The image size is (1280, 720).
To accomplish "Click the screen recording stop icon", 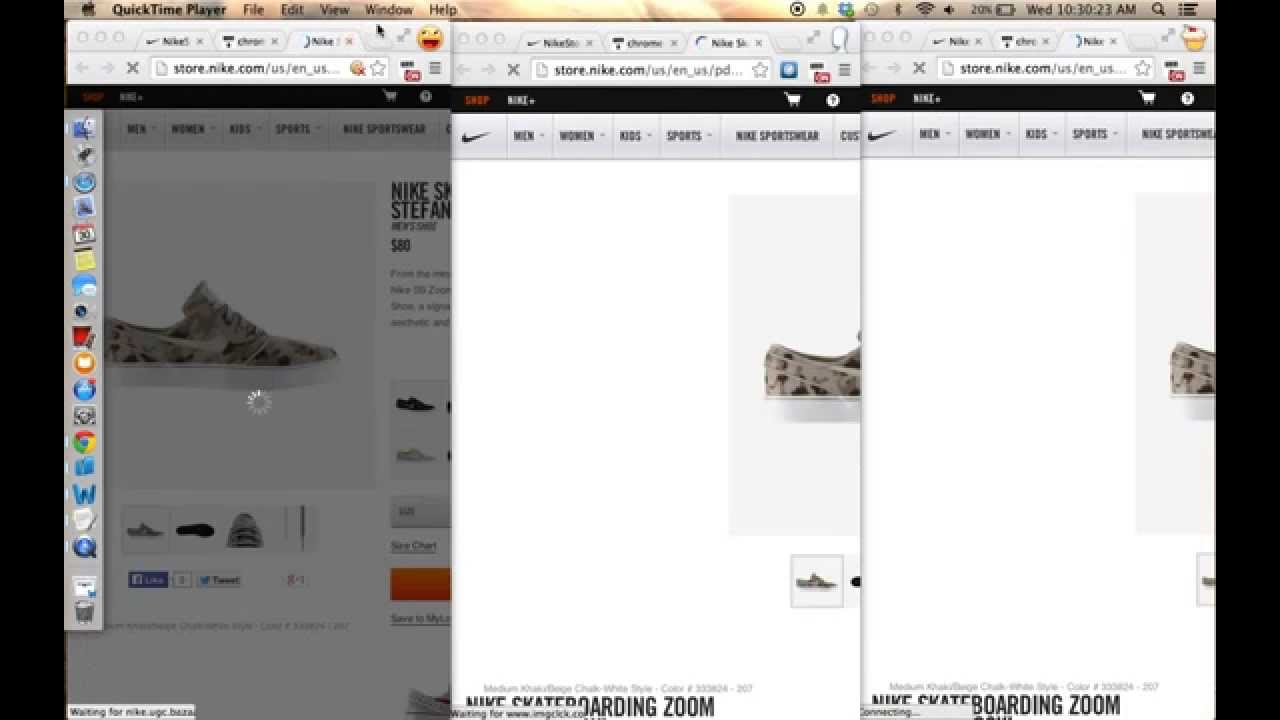I will (797, 9).
